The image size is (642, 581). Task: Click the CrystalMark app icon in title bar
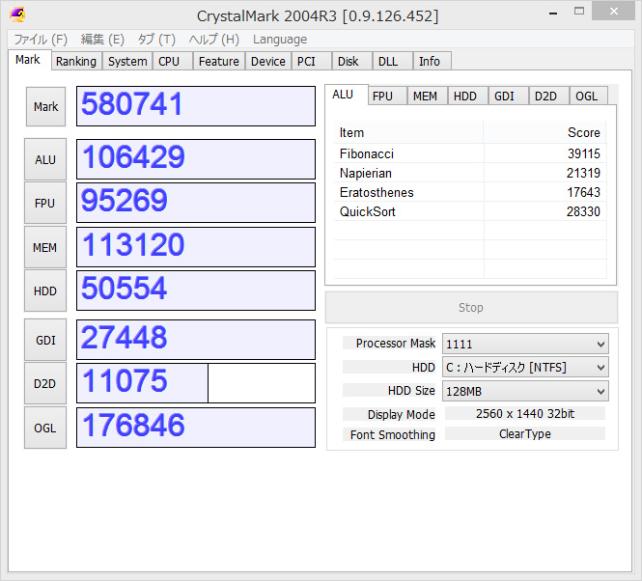tap(16, 16)
